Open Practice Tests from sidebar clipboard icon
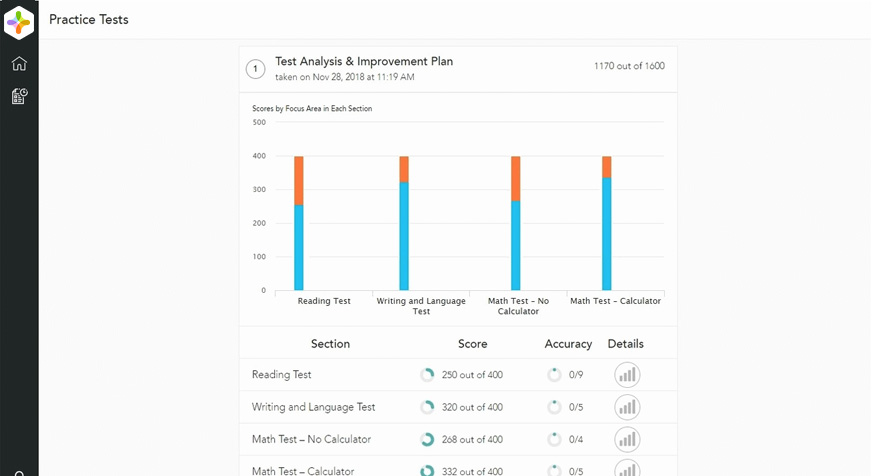This screenshot has height=476, width=877. click(x=19, y=96)
